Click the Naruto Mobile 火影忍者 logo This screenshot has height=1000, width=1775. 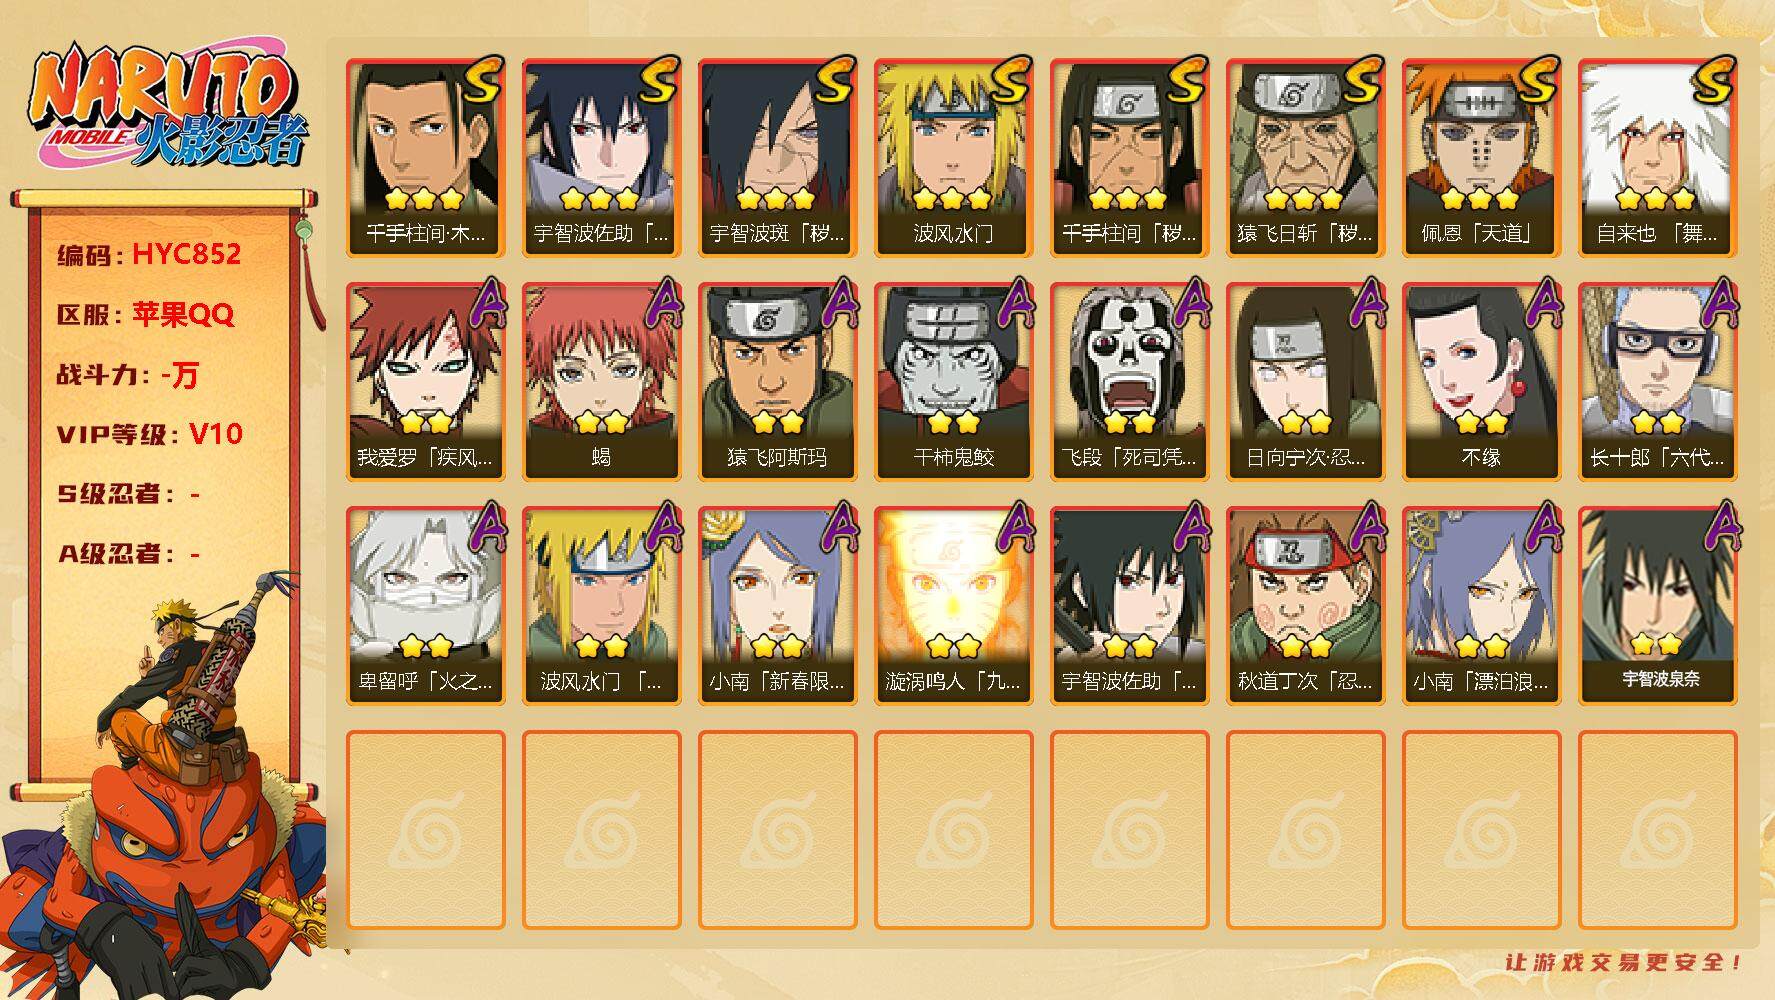tap(168, 109)
